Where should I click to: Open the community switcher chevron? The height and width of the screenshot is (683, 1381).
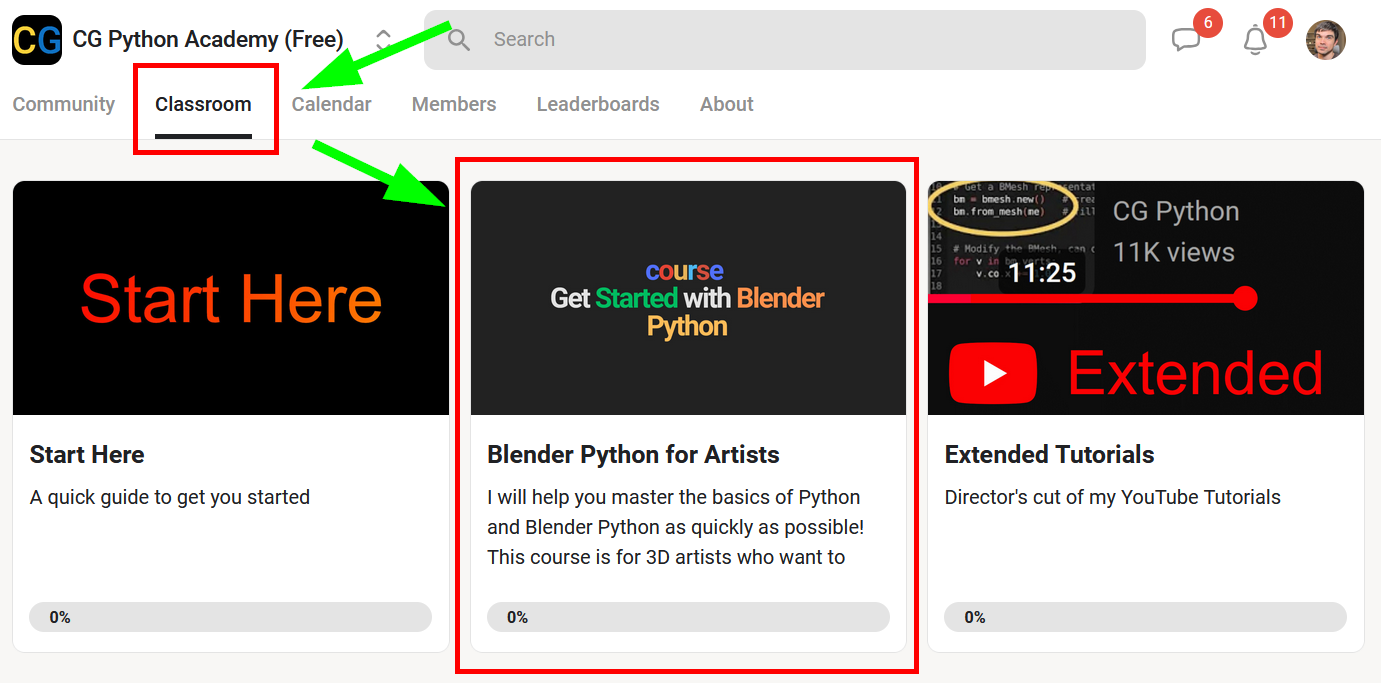coord(383,39)
